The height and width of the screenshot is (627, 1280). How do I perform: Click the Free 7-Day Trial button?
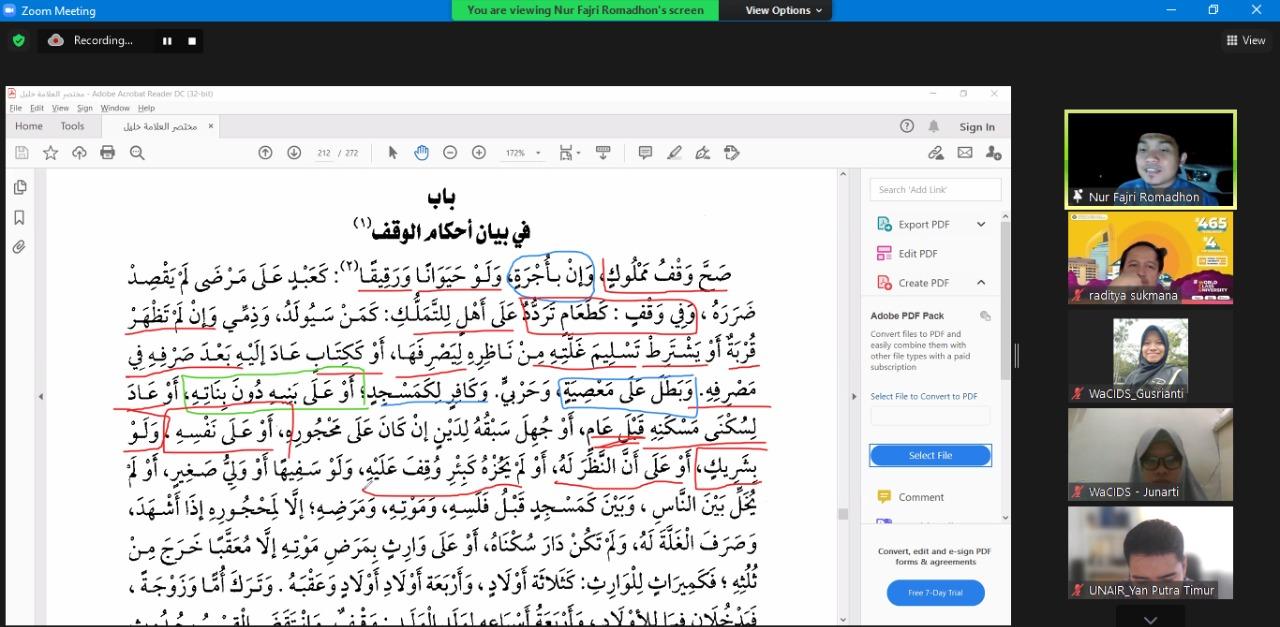pyautogui.click(x=935, y=593)
